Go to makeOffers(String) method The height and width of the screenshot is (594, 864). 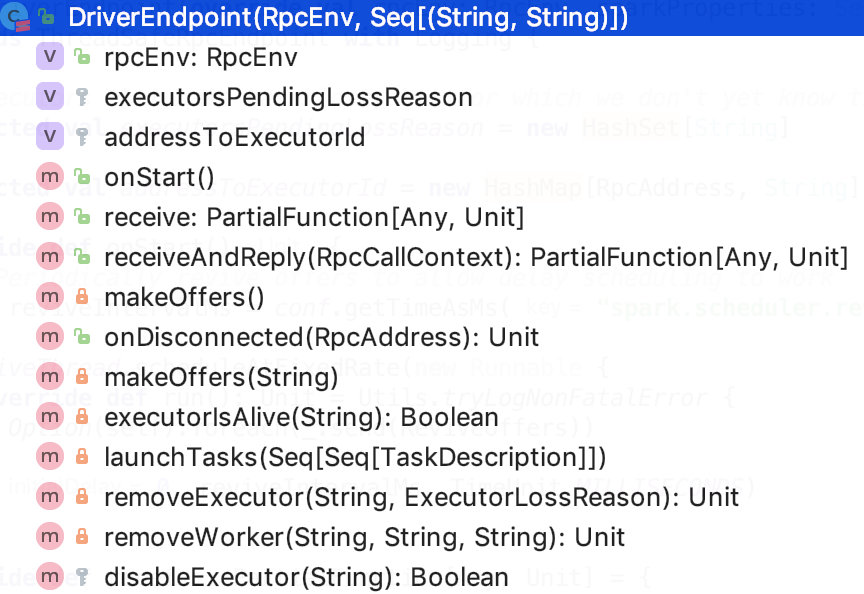(221, 378)
